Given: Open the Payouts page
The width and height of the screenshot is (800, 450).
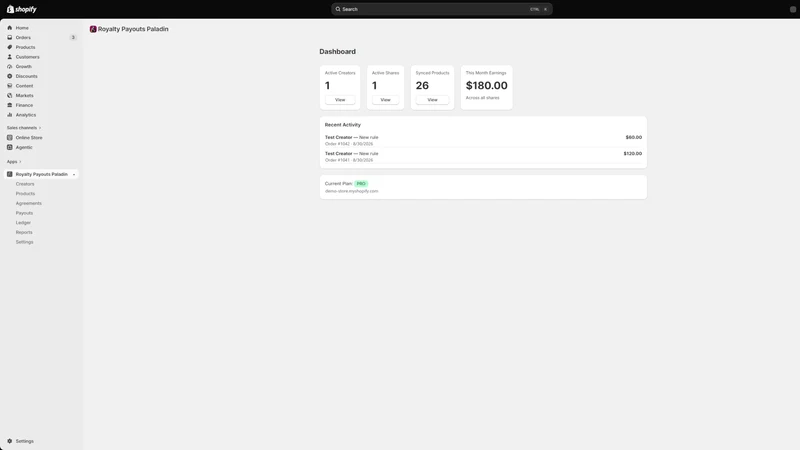Looking at the screenshot, I should (24, 213).
